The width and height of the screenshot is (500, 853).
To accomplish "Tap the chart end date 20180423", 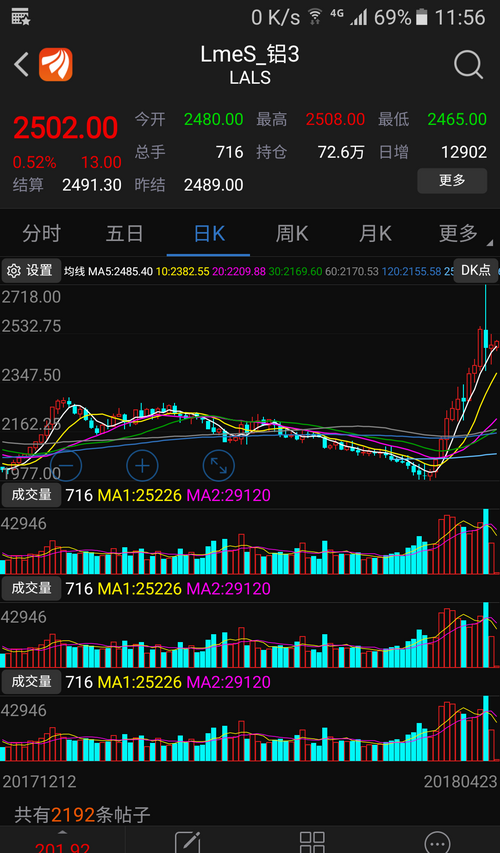I will tap(460, 782).
